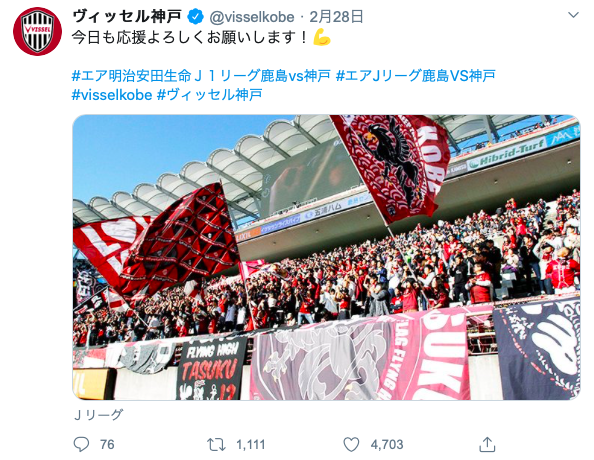The image size is (594, 460).
Task: Open hashtag #エアJリーグ鹿島VS神戸
Action: pos(416,76)
